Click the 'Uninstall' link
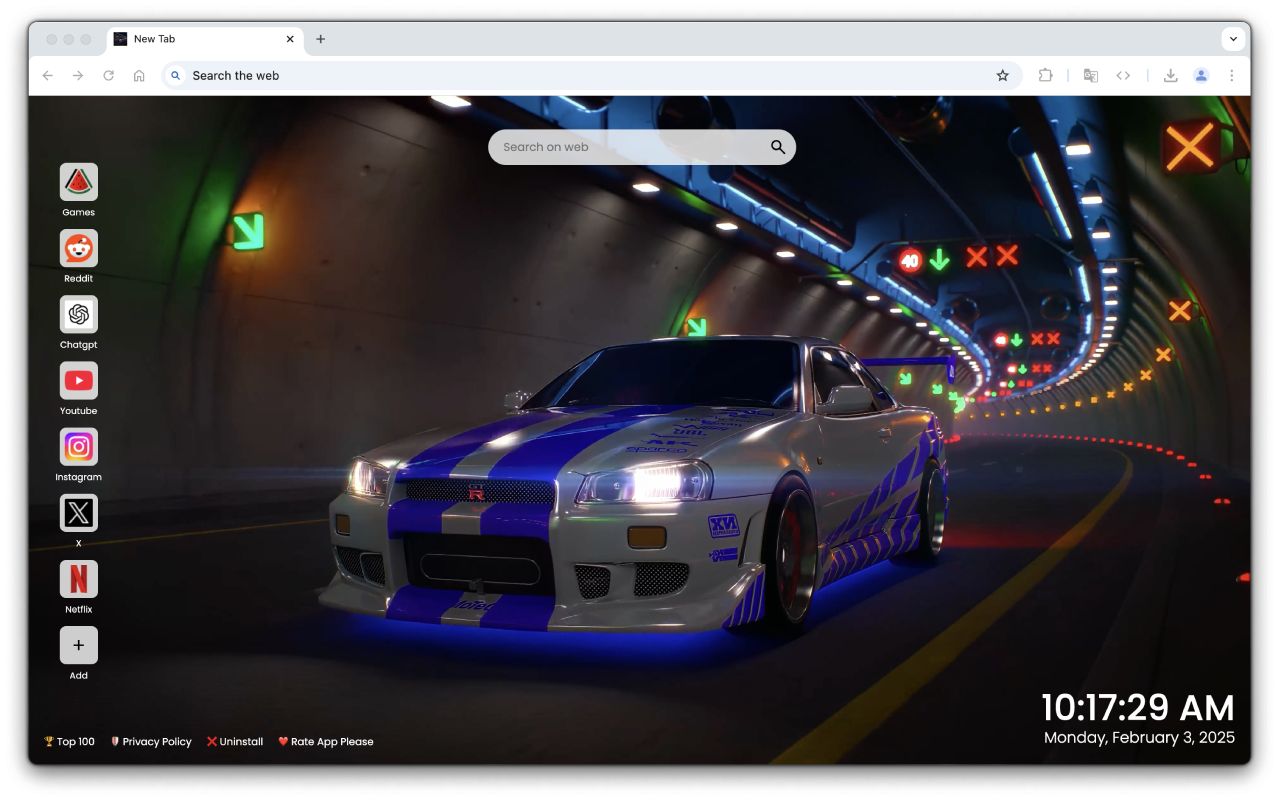 point(235,742)
